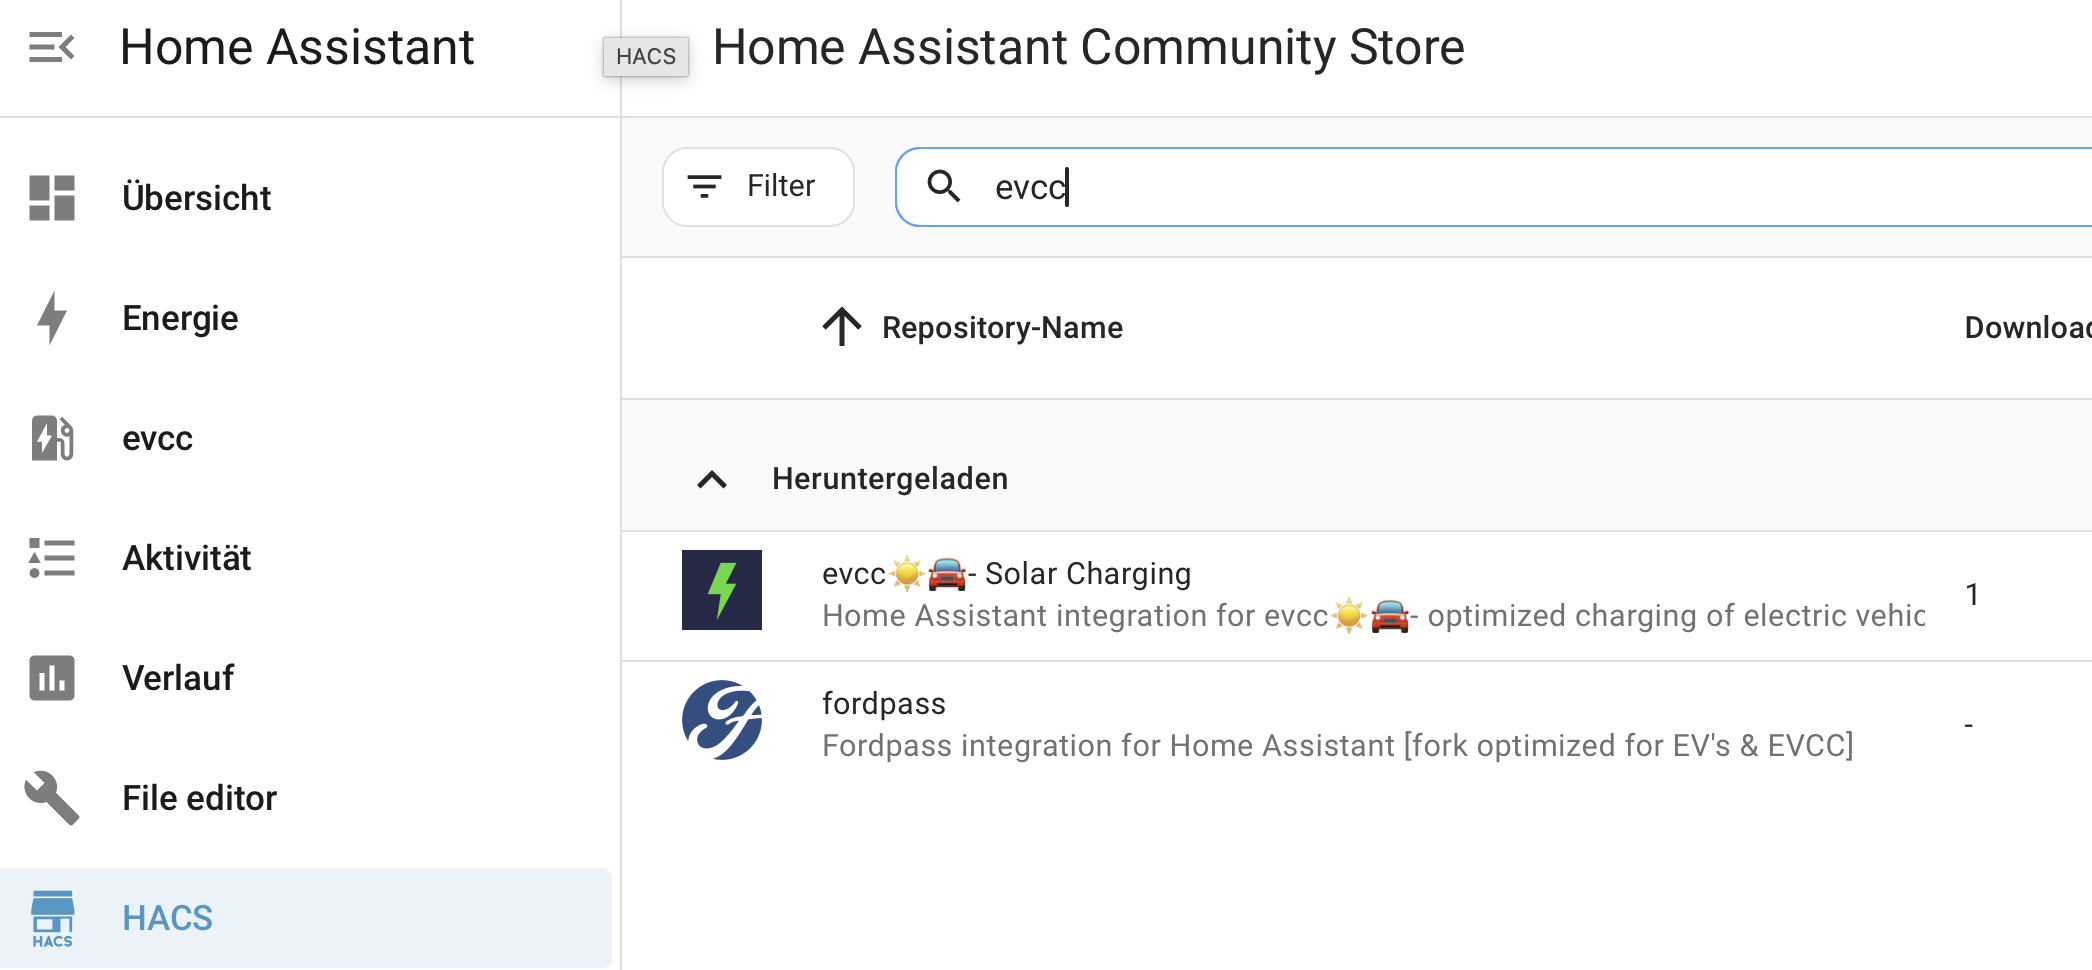2092x970 pixels.
Task: Toggle sort order arrow for Repository-Name
Action: [842, 327]
